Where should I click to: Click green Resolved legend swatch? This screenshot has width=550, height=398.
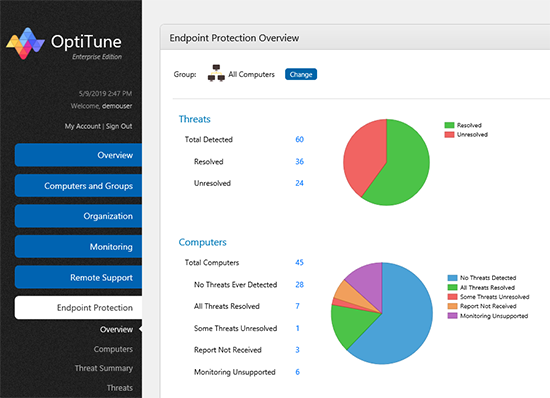coord(449,125)
